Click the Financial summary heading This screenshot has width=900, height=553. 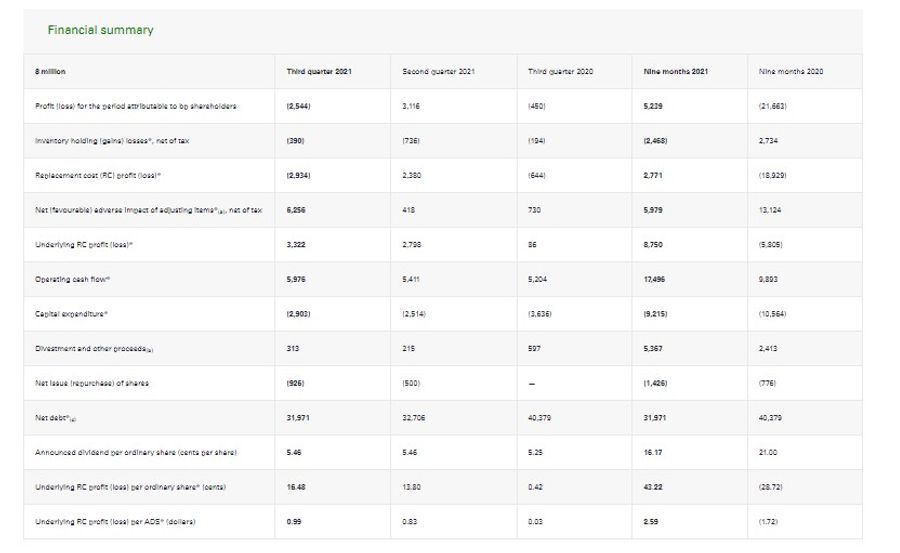coord(100,30)
